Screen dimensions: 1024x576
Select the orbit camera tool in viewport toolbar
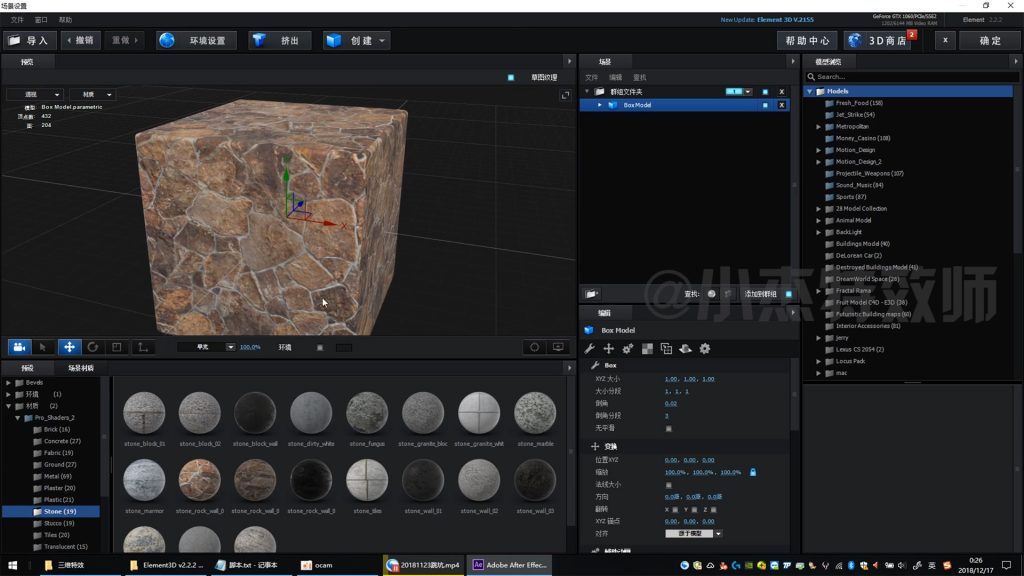[19, 347]
